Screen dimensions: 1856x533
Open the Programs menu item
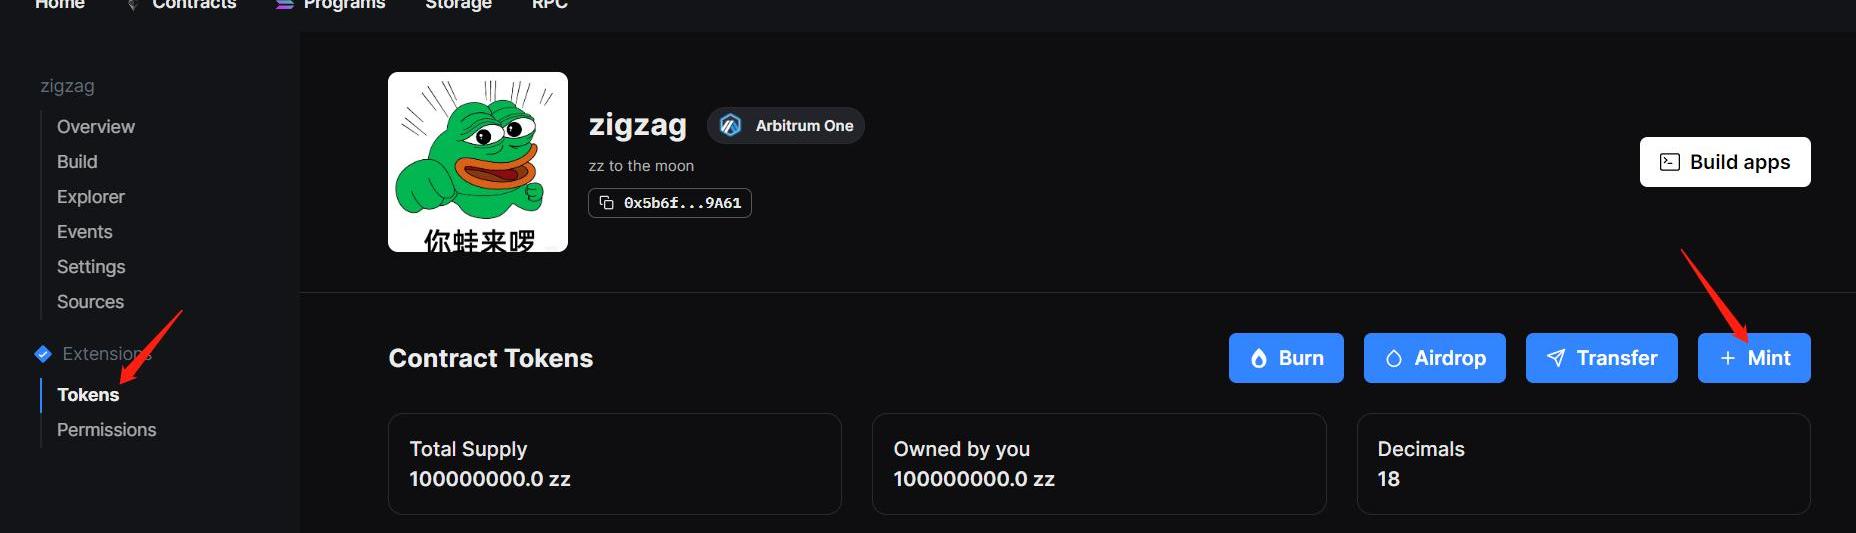pyautogui.click(x=343, y=5)
